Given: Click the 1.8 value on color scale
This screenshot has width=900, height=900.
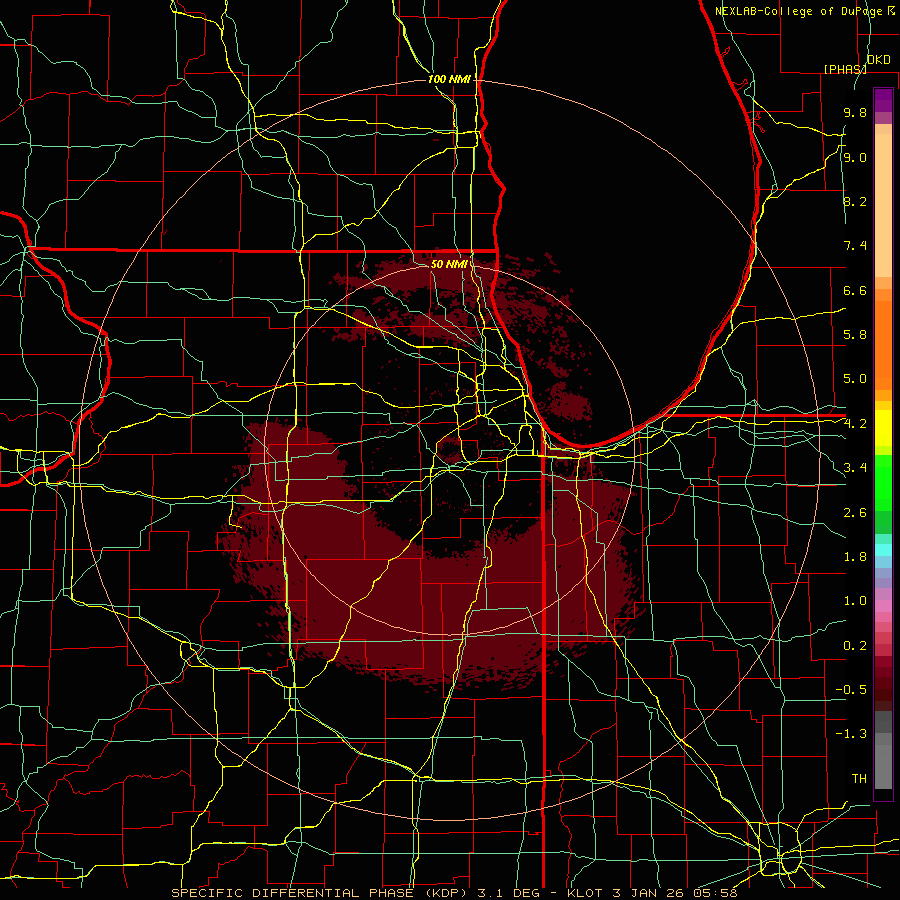Looking at the screenshot, I should [x=855, y=557].
